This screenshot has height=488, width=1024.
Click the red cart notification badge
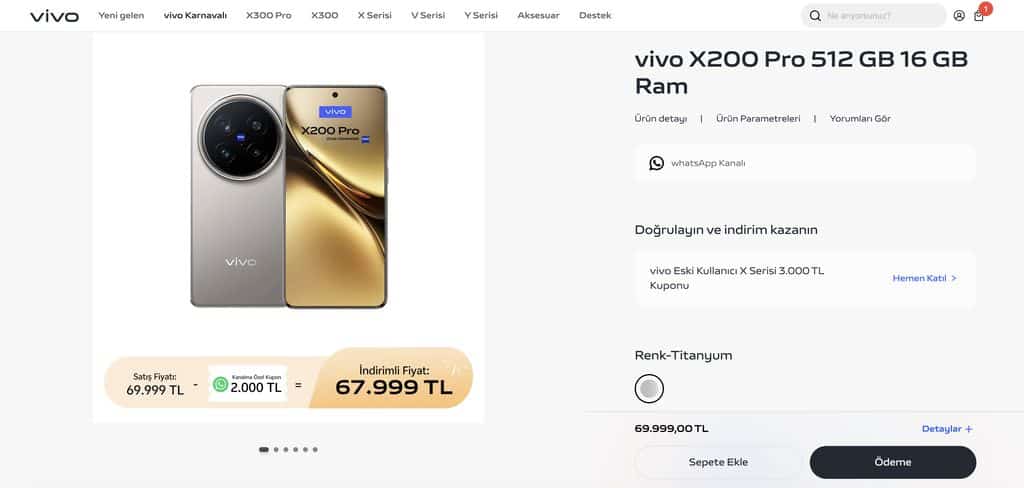(985, 8)
